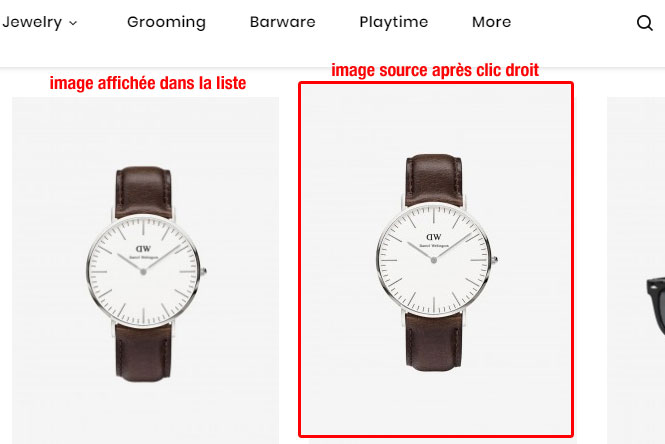Click the crown knob of outlined watch
This screenshot has height=444, width=665.
[x=495, y=260]
